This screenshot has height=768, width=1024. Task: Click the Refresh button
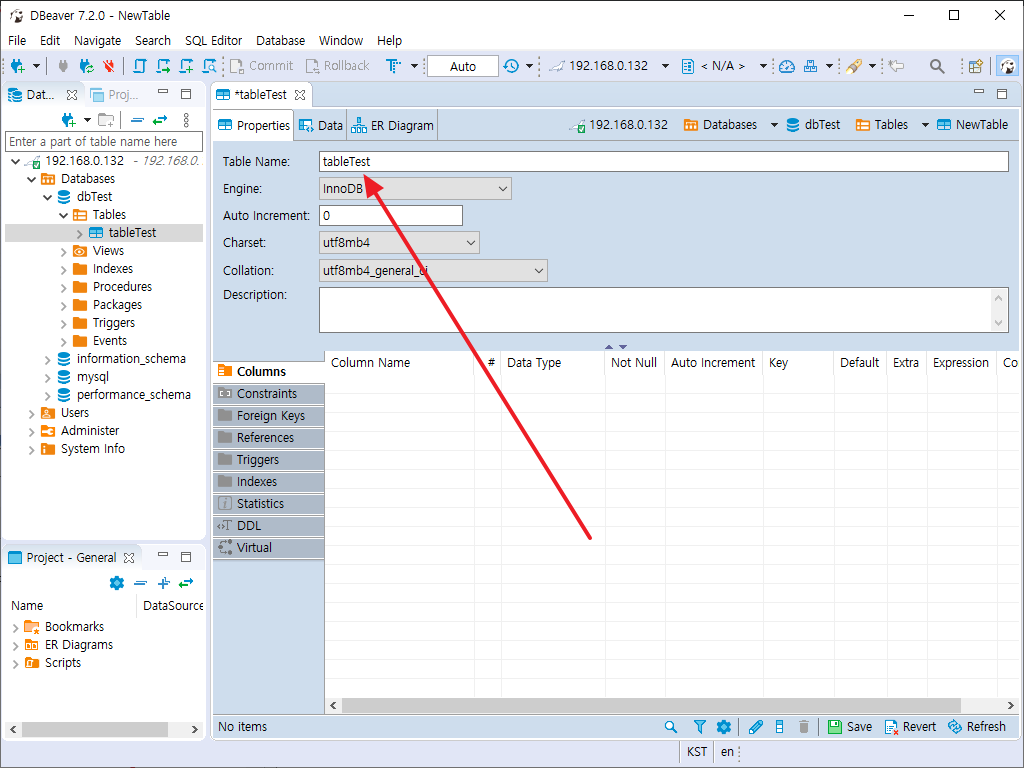pos(977,726)
